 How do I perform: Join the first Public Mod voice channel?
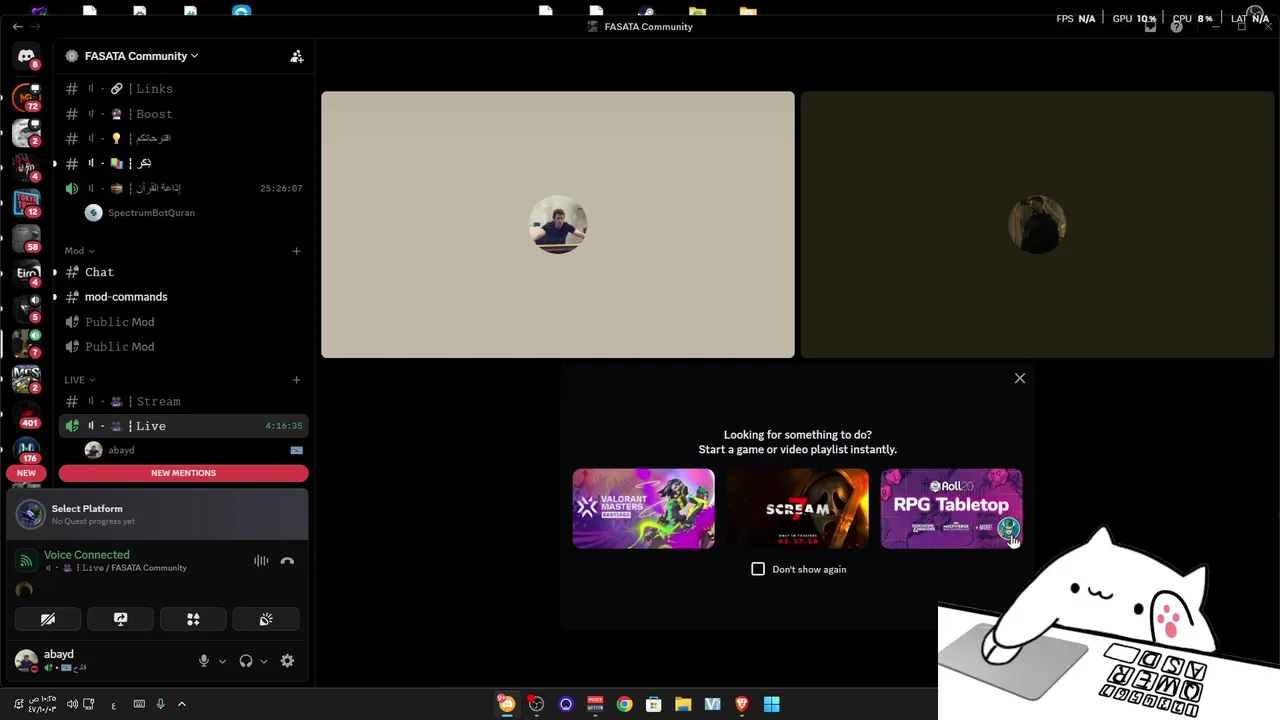click(x=183, y=322)
